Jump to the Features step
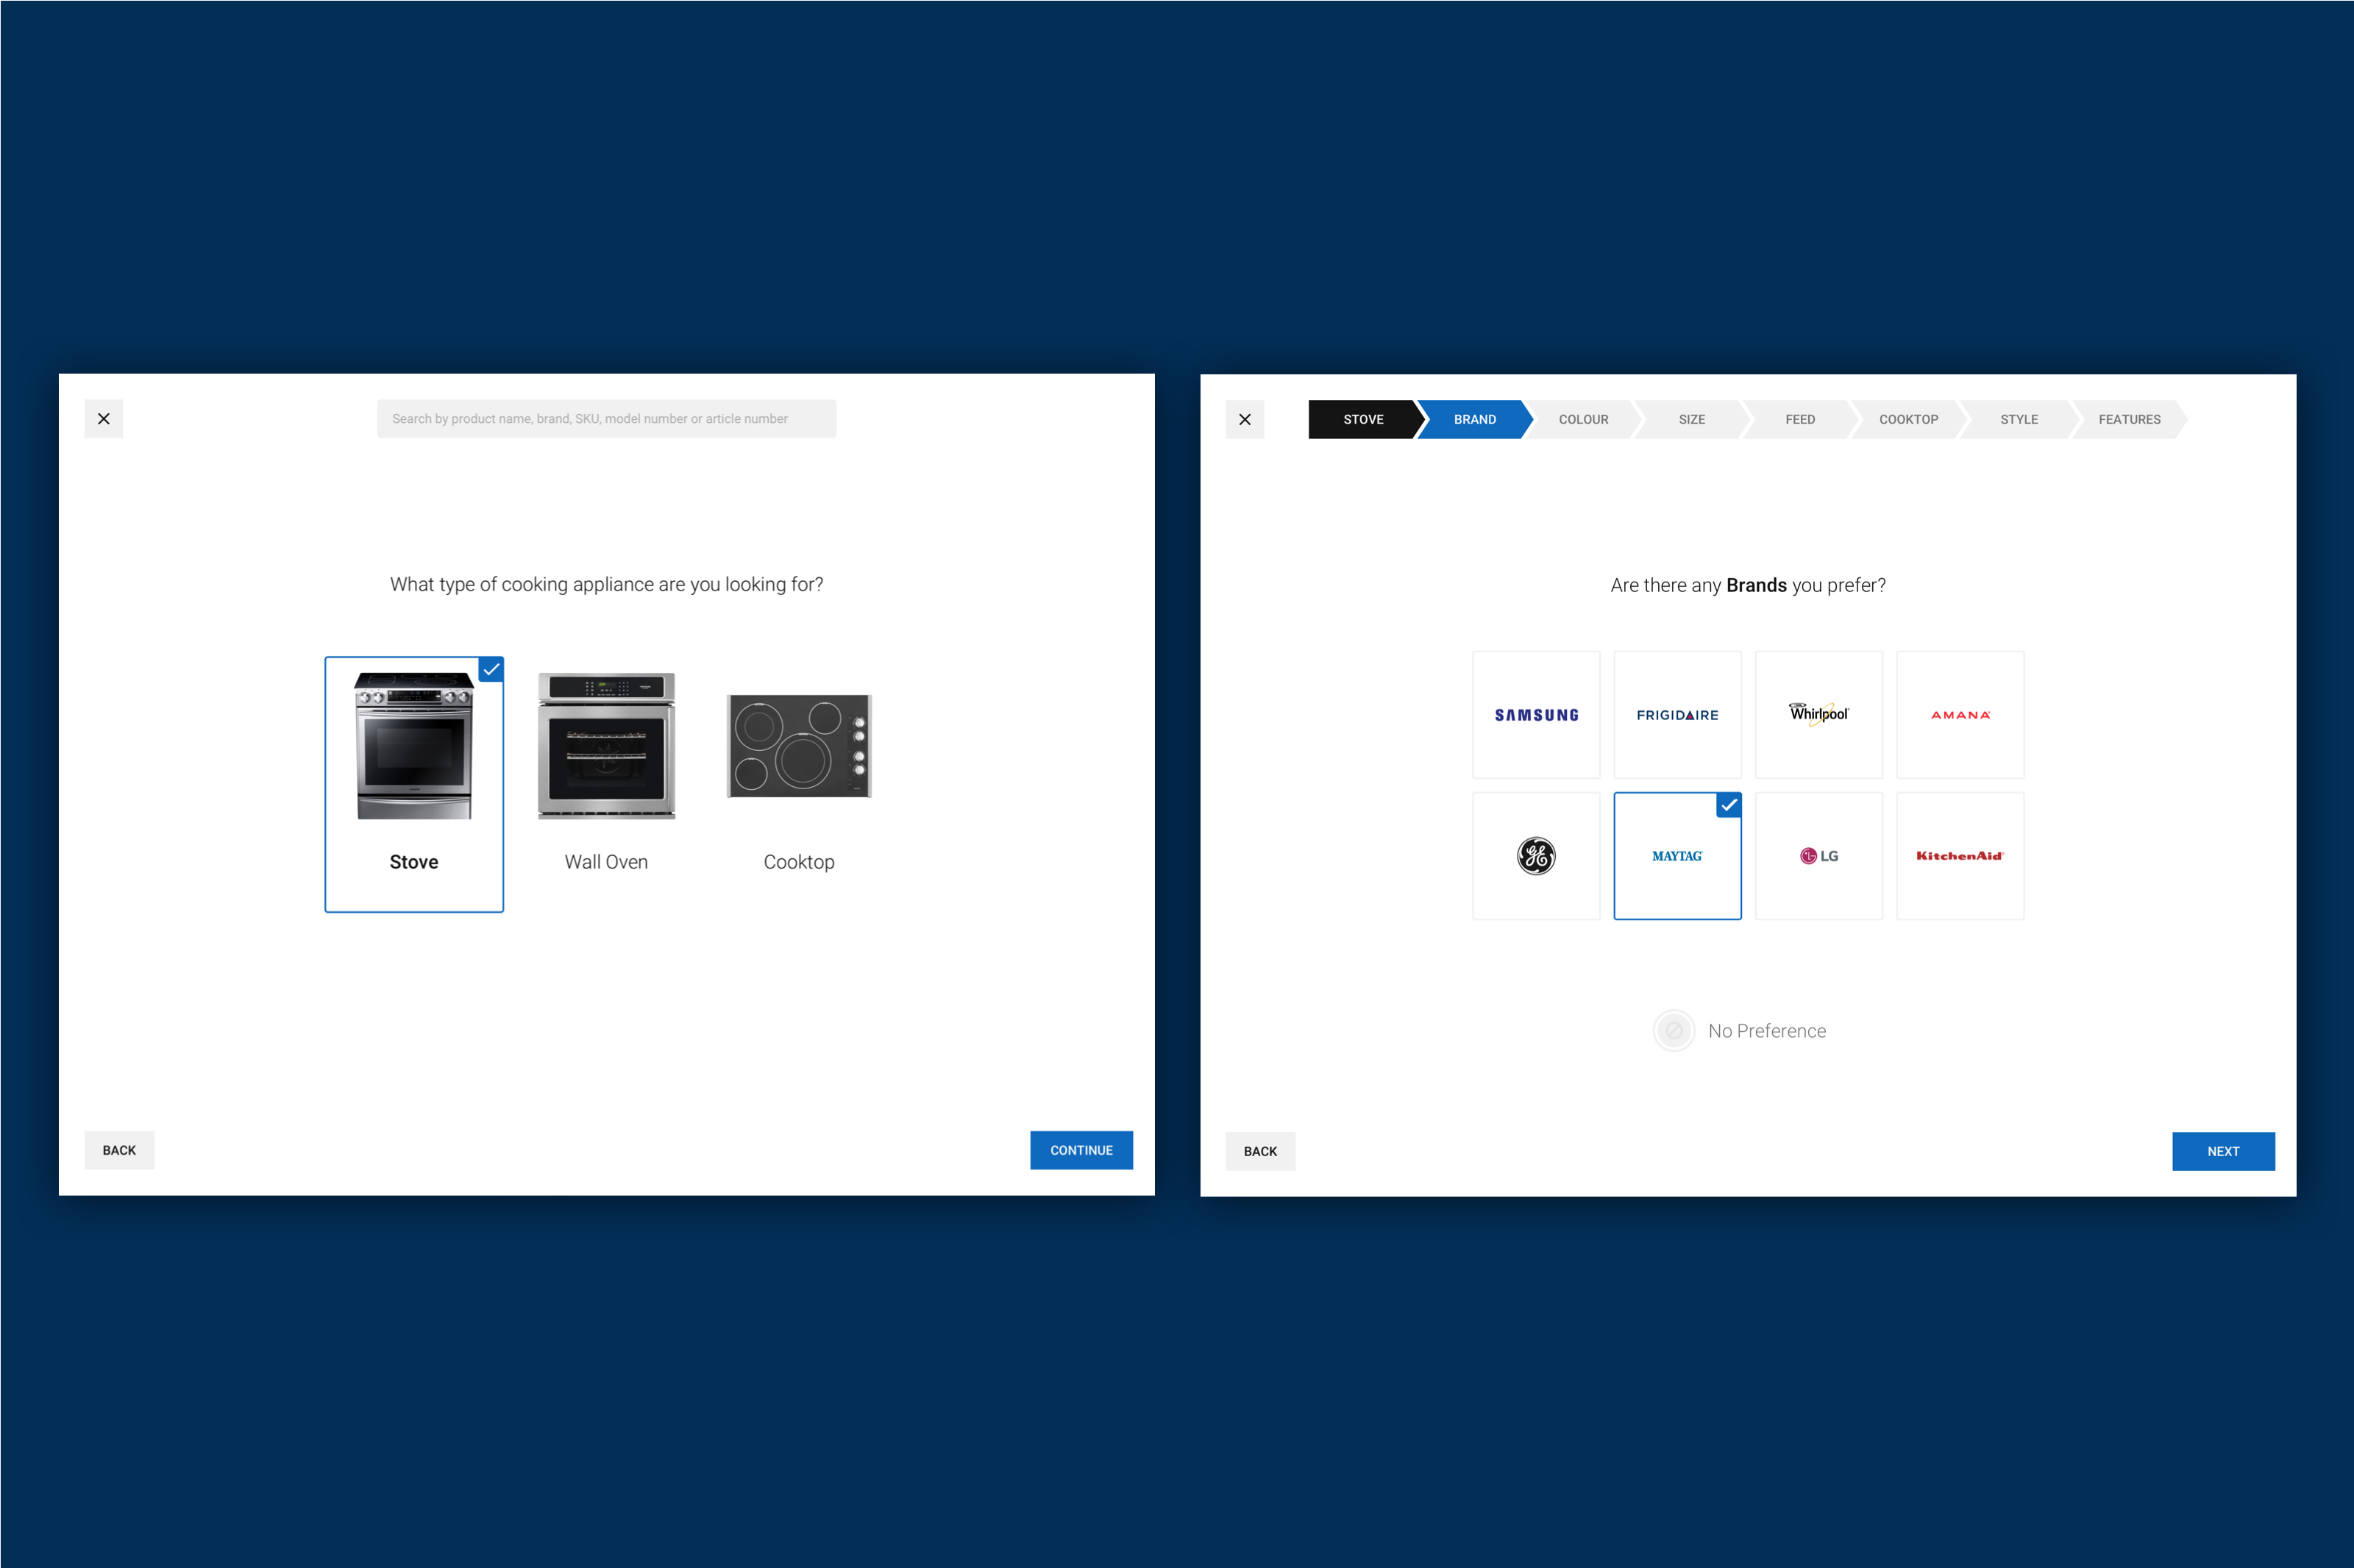The width and height of the screenshot is (2354, 1568). point(2129,420)
